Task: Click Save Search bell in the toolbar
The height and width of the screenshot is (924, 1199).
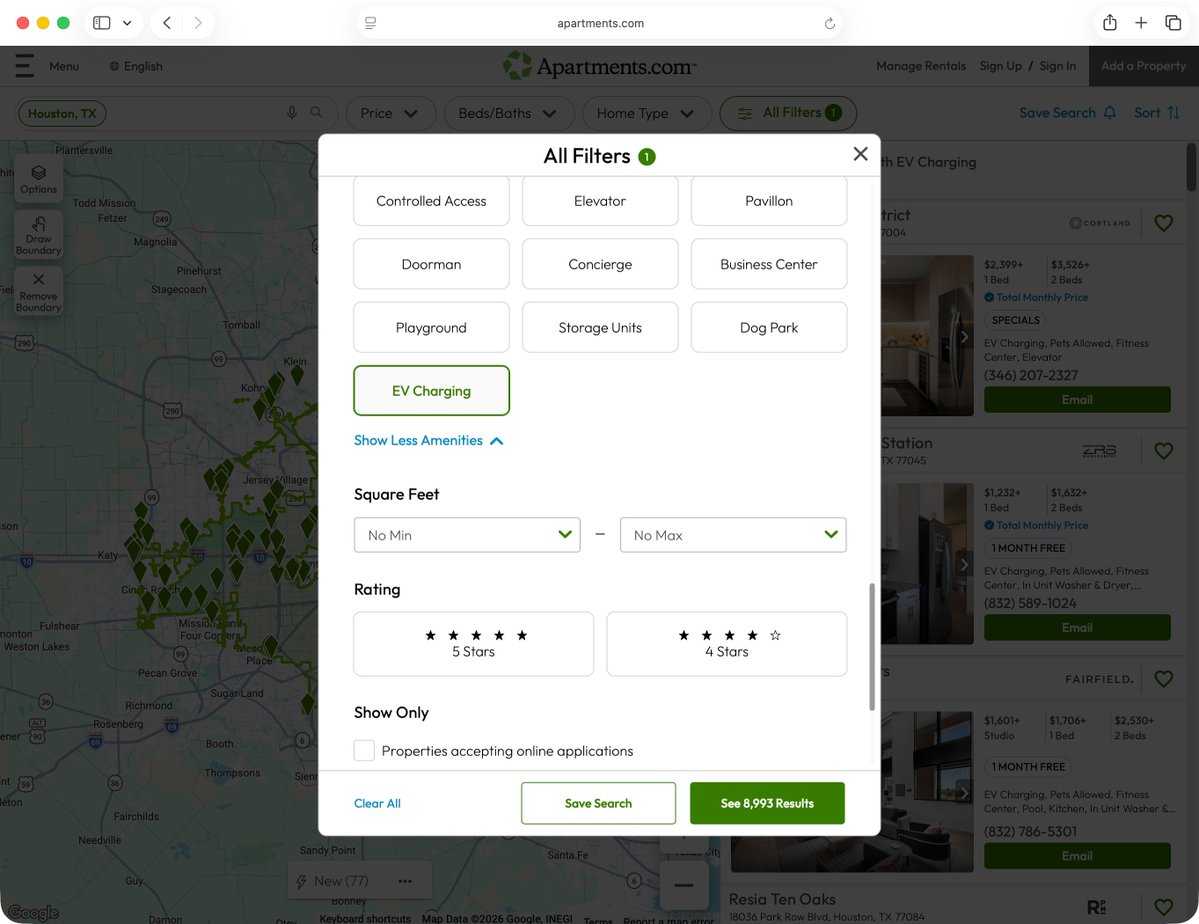Action: pos(1067,112)
